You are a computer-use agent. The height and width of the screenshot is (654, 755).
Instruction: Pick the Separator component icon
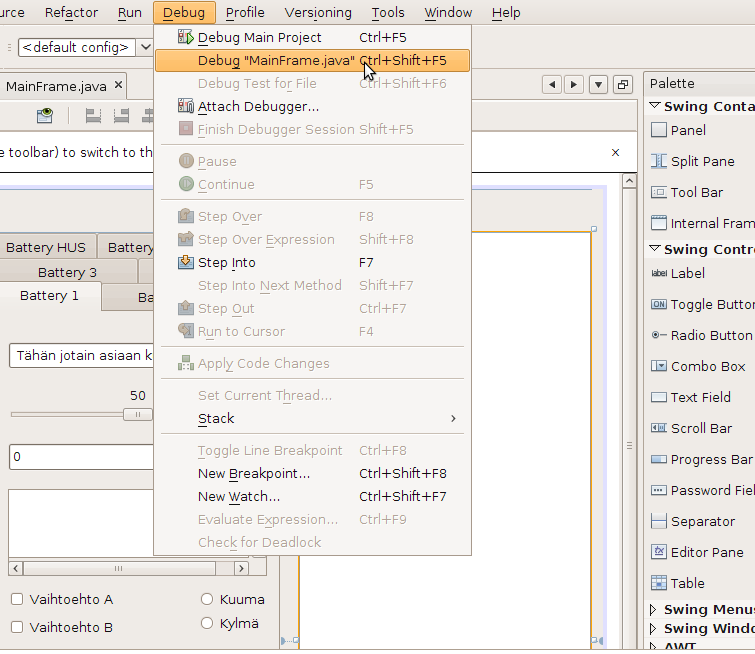click(x=658, y=521)
